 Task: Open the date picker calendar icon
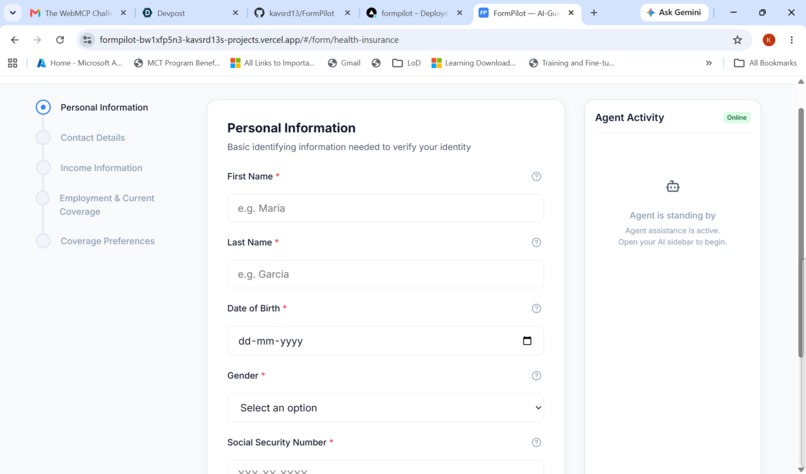click(x=527, y=341)
